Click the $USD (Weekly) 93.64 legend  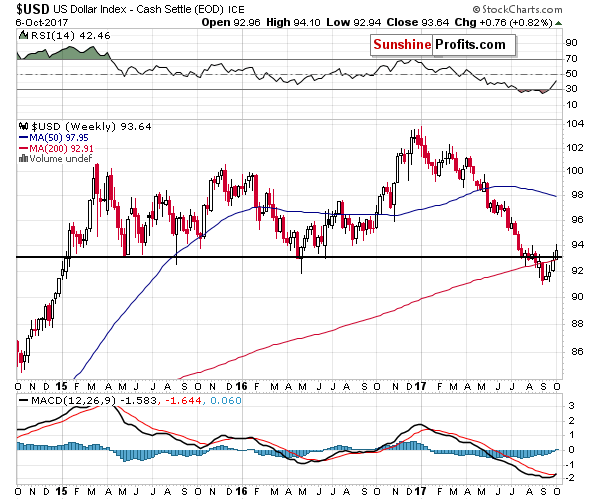[91, 127]
